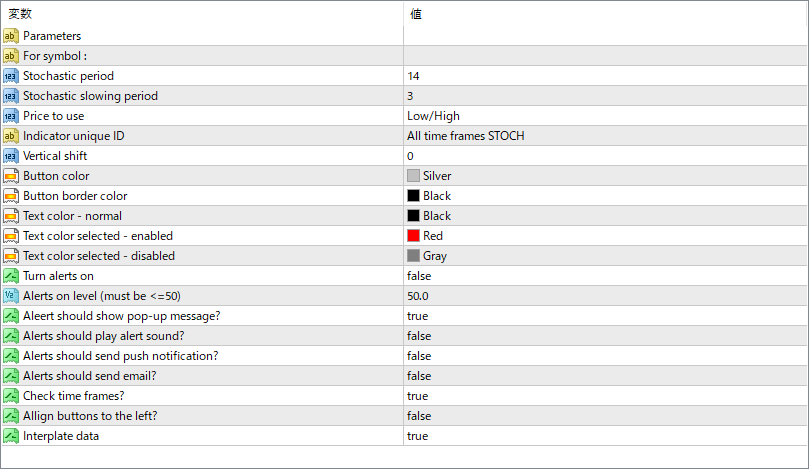Screen dimensions: 809x469
Task: Click the boolean icon beside Alerts should play alert sound
Action: 10,336
